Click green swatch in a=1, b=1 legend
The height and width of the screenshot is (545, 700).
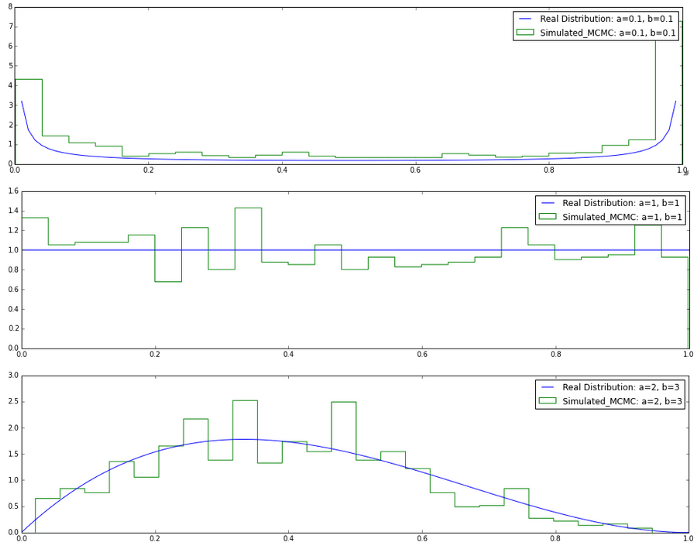(x=550, y=217)
